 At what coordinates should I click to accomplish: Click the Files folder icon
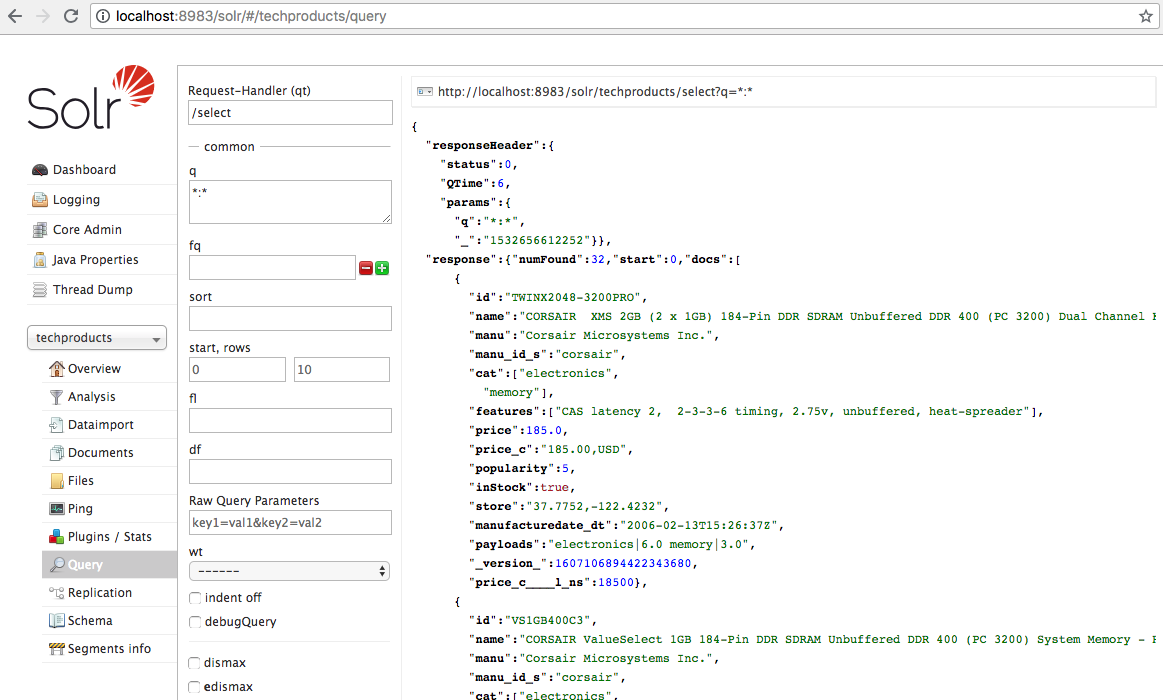click(56, 481)
